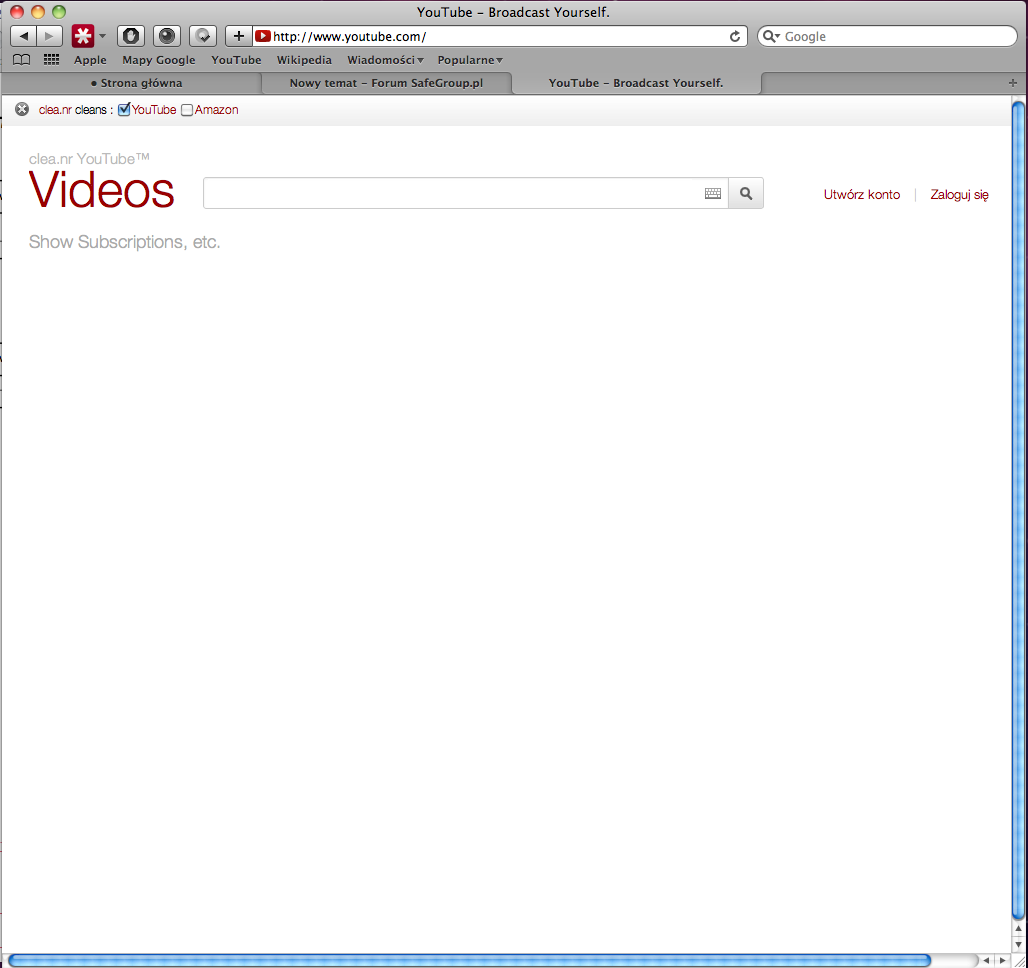Click the vertical scrollbar thumb
The width and height of the screenshot is (1028, 968).
pos(1019,510)
